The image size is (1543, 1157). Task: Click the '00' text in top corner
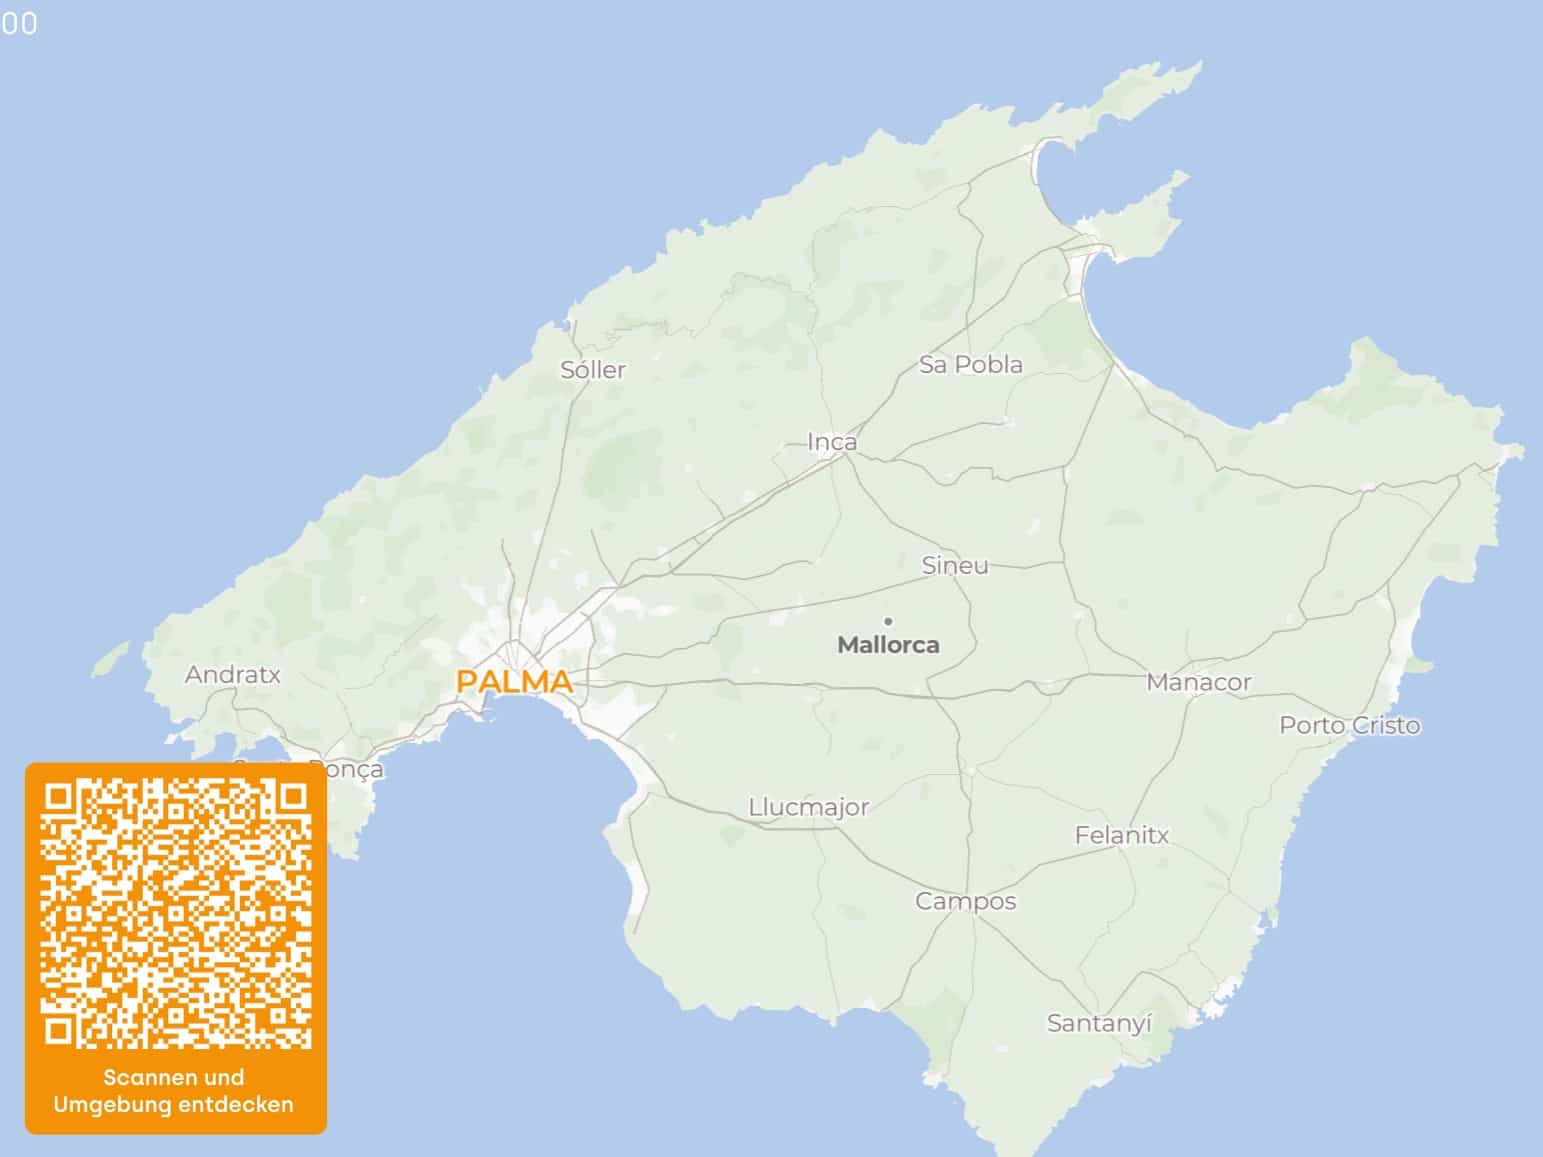pos(19,24)
